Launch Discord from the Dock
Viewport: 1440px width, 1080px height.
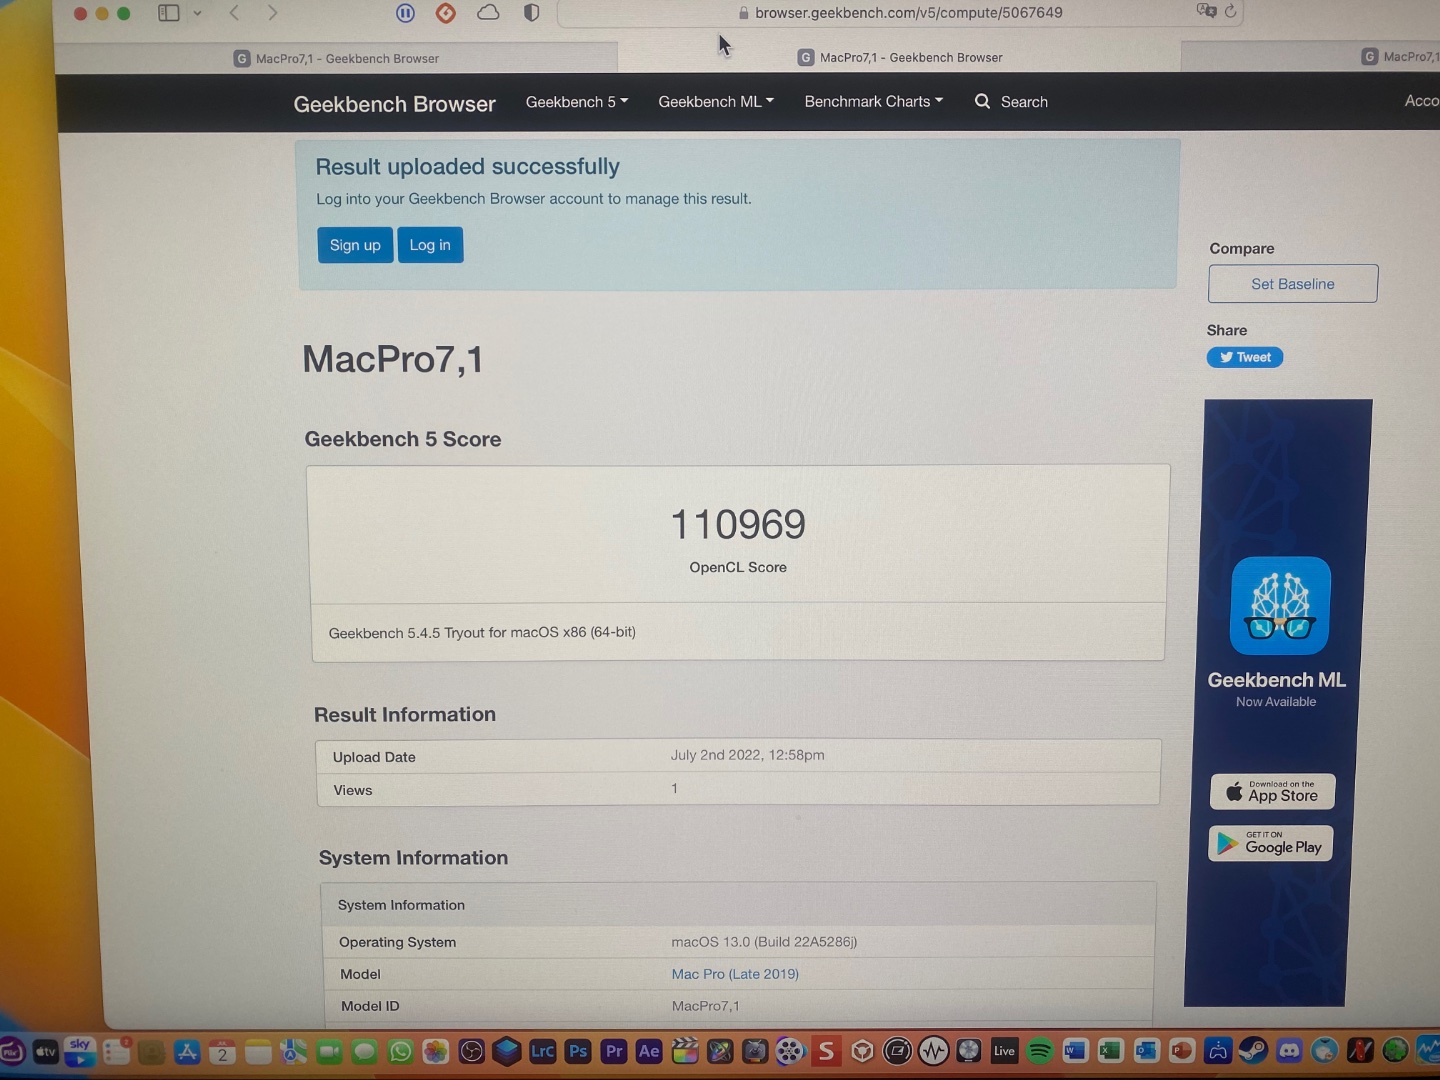(1289, 1051)
